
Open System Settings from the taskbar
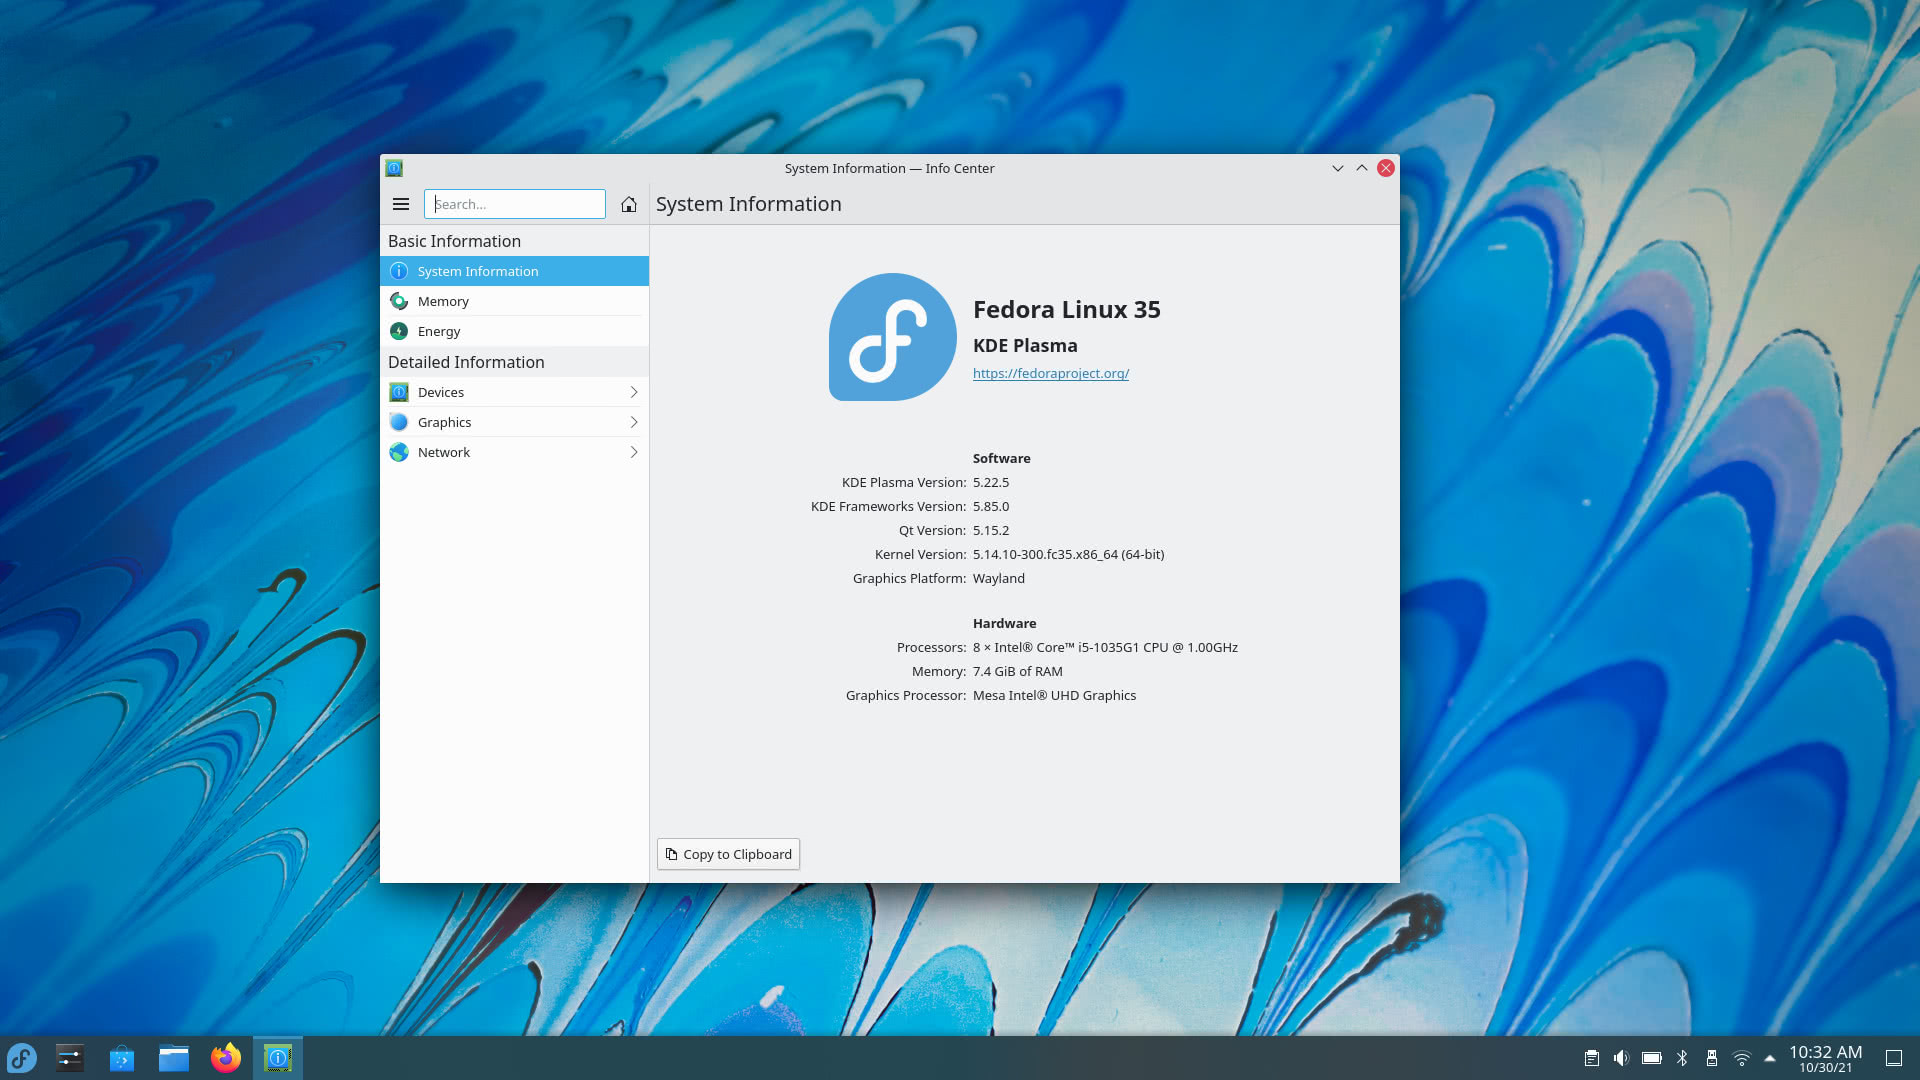tap(69, 1057)
